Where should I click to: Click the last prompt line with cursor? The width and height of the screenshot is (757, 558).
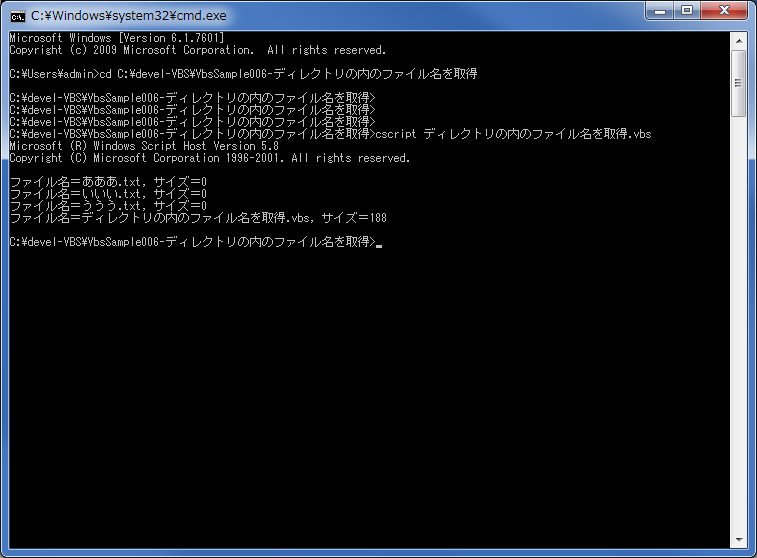pyautogui.click(x=196, y=242)
